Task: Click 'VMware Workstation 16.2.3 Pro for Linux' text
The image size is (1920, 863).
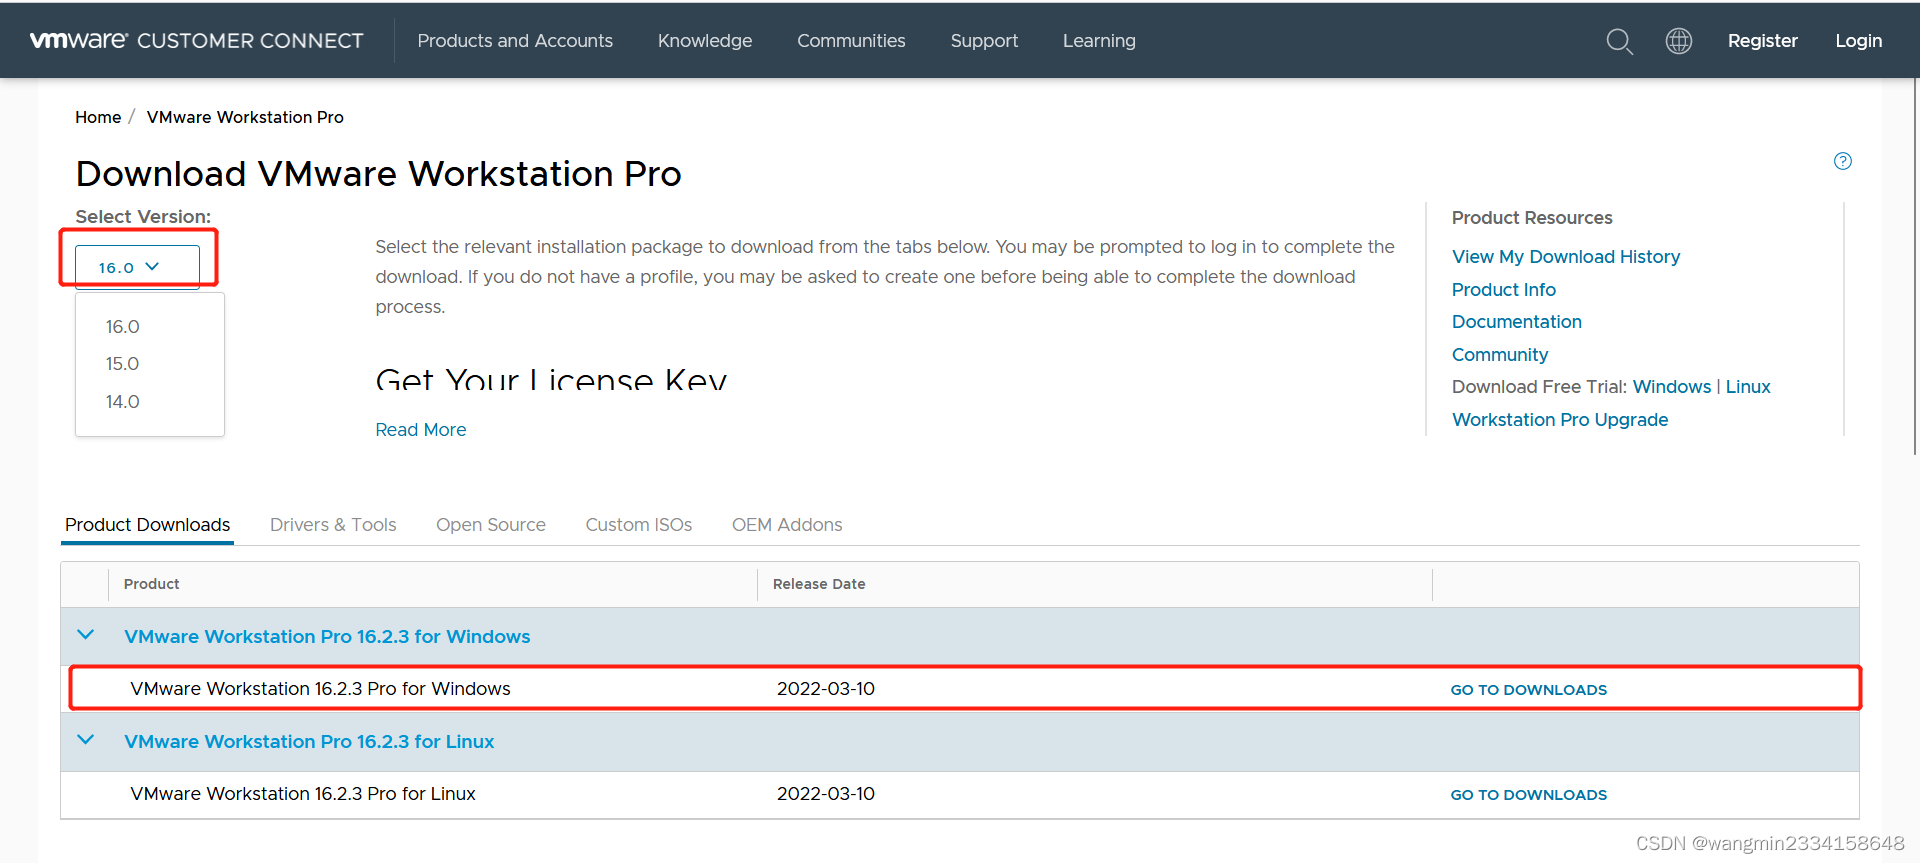Action: tap(303, 794)
